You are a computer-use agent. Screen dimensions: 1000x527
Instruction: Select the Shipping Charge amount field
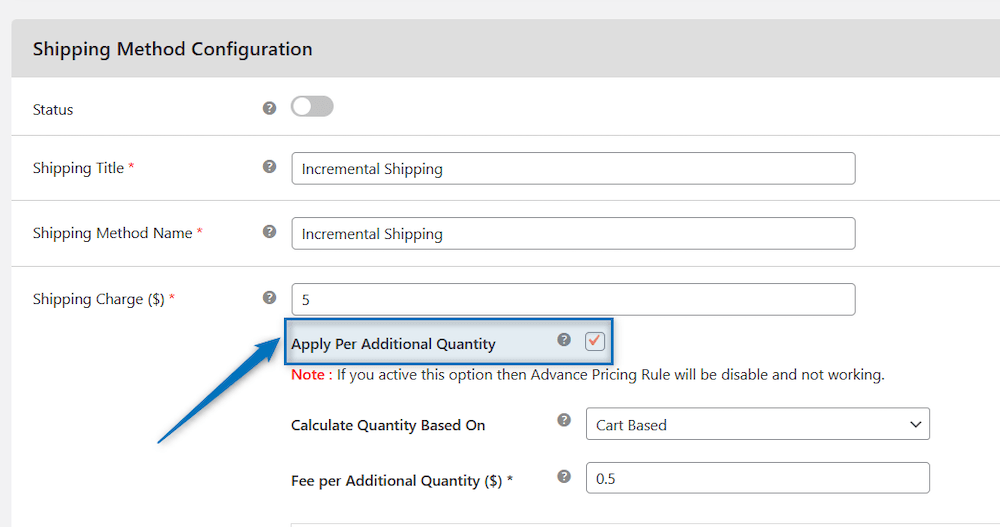pos(573,299)
